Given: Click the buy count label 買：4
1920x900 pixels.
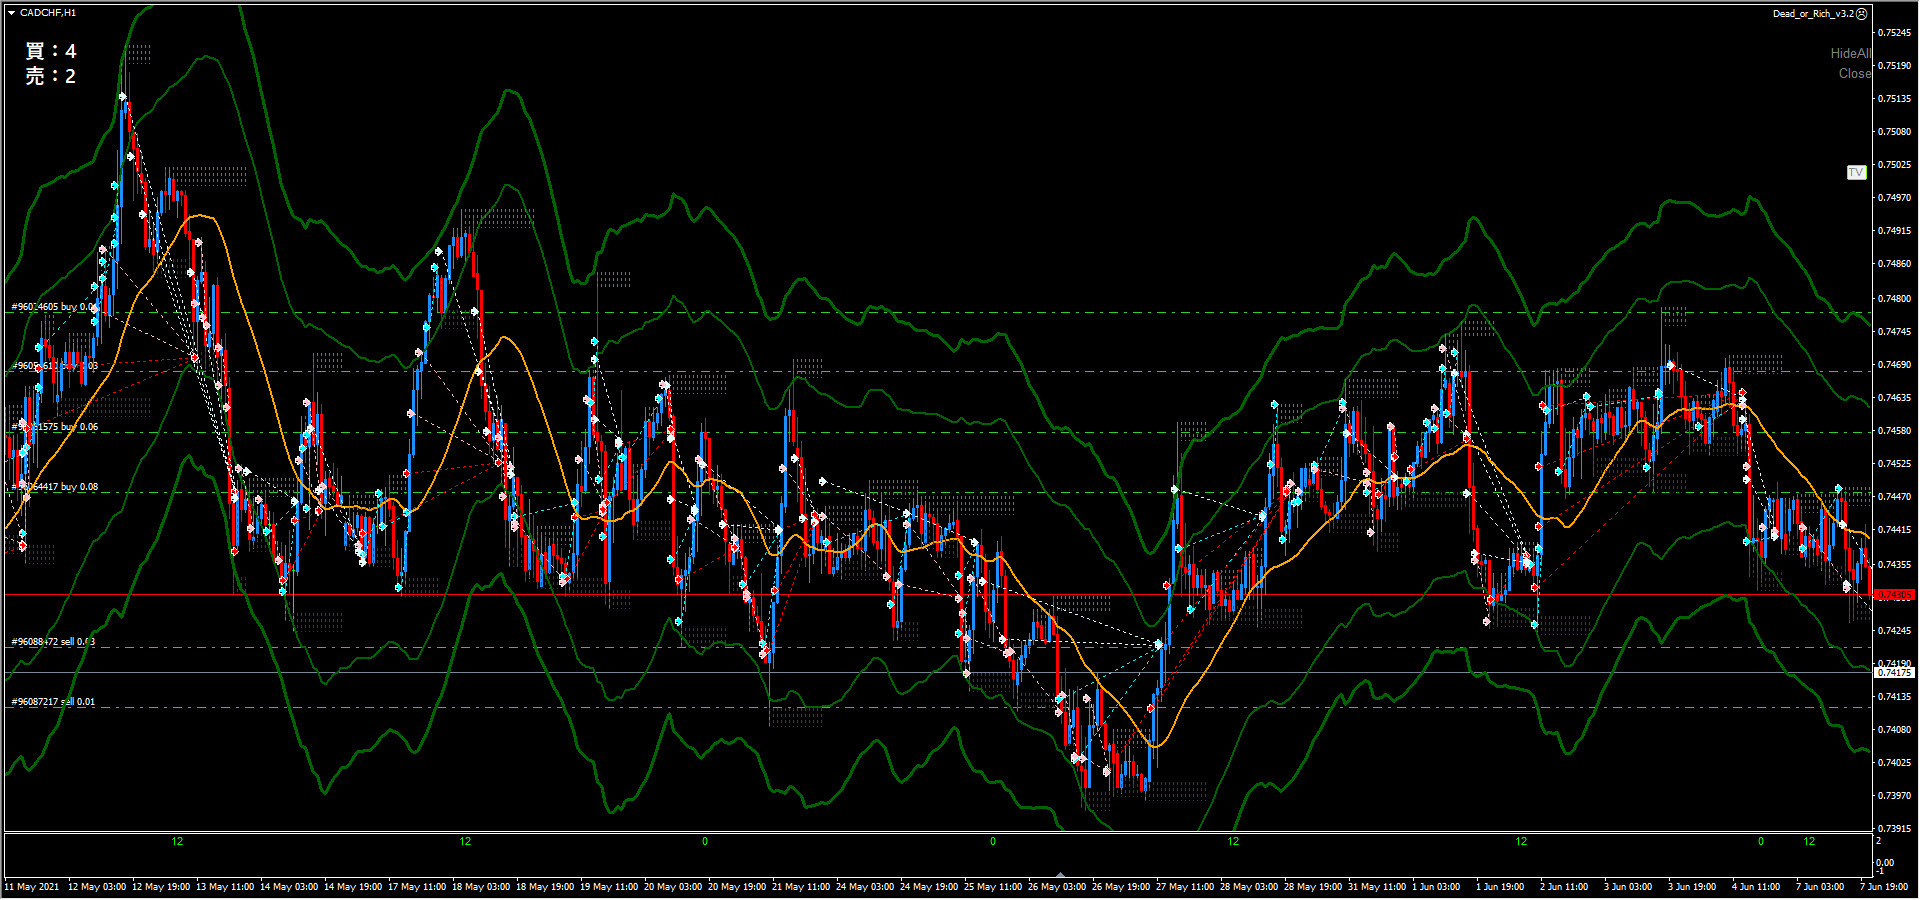Looking at the screenshot, I should (51, 51).
